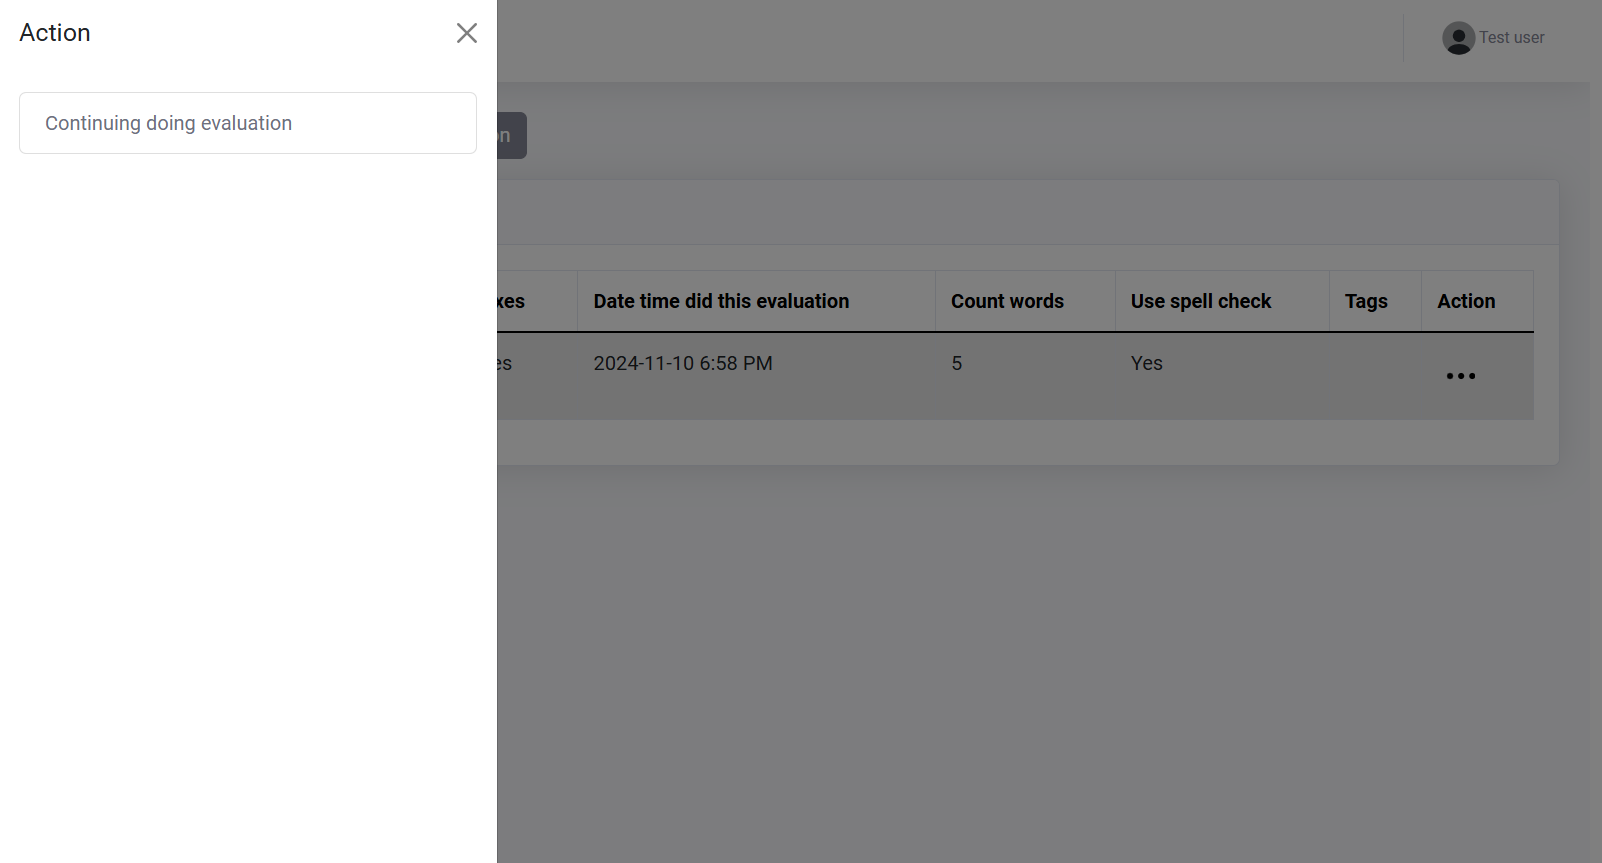
Task: Select the count words value 5
Action: [x=957, y=363]
